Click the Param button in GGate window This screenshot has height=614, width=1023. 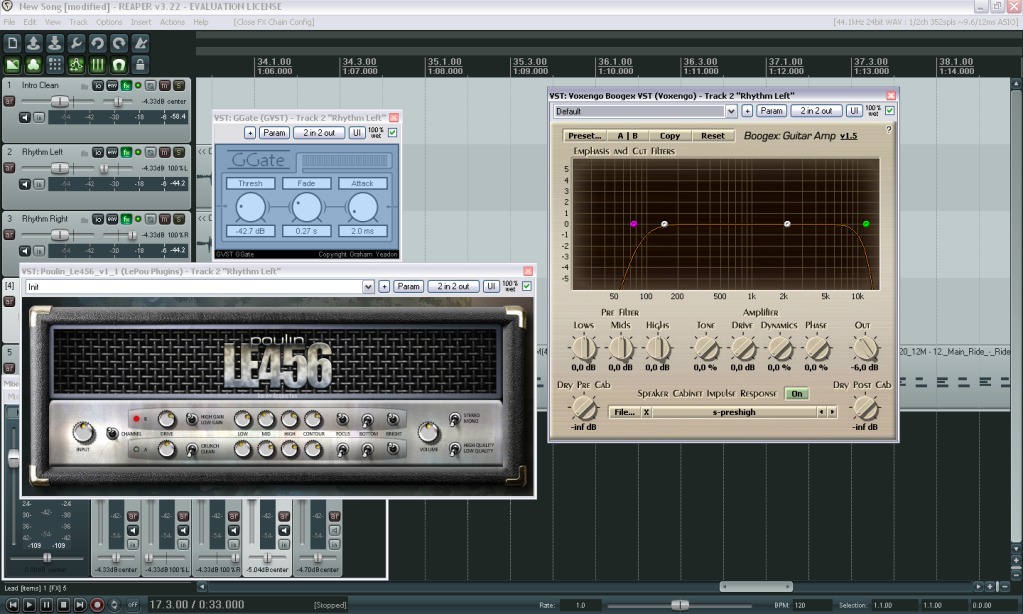point(274,132)
